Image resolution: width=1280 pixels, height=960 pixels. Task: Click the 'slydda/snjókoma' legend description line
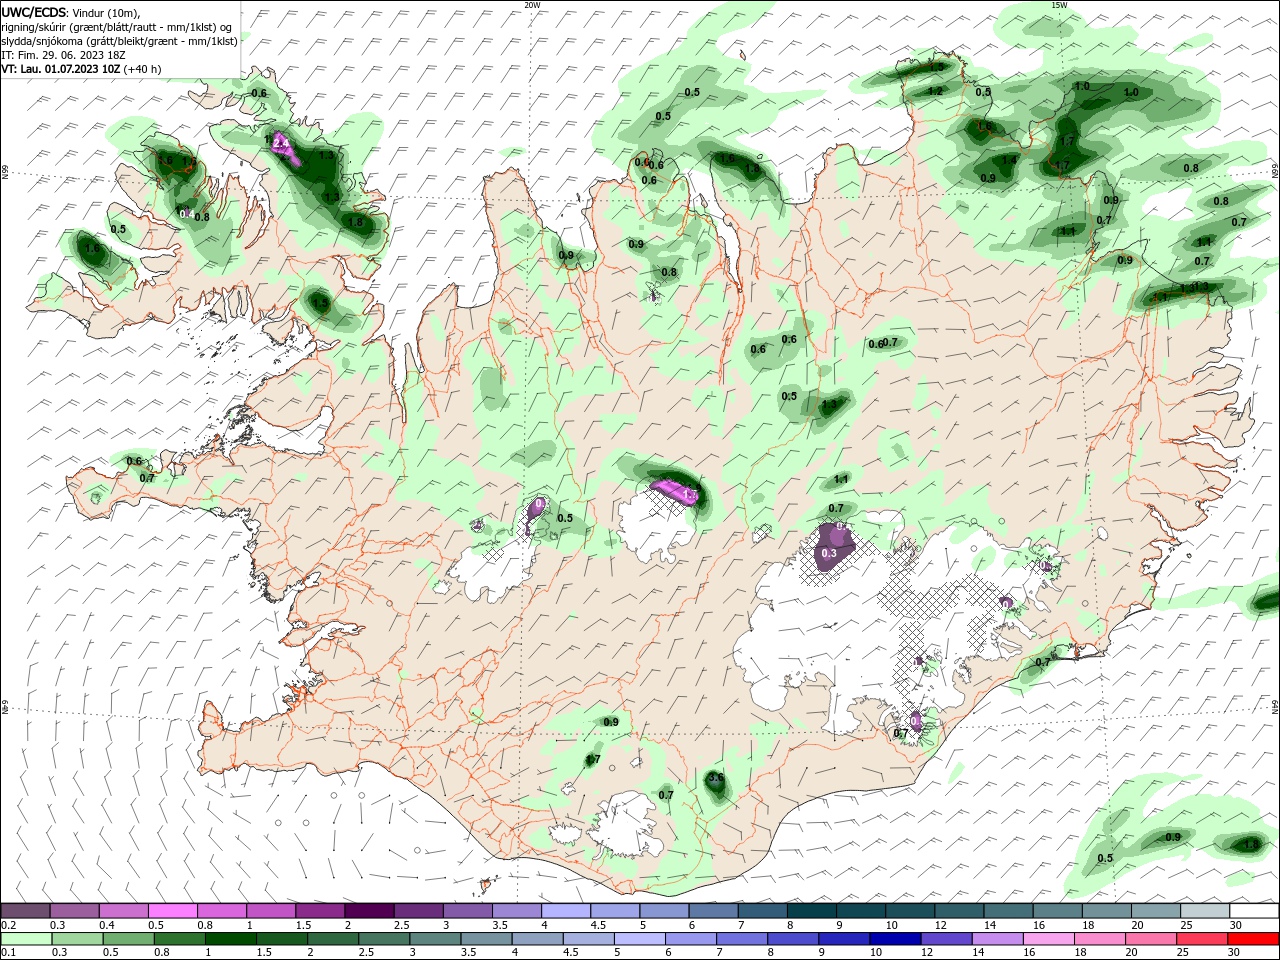click(119, 41)
